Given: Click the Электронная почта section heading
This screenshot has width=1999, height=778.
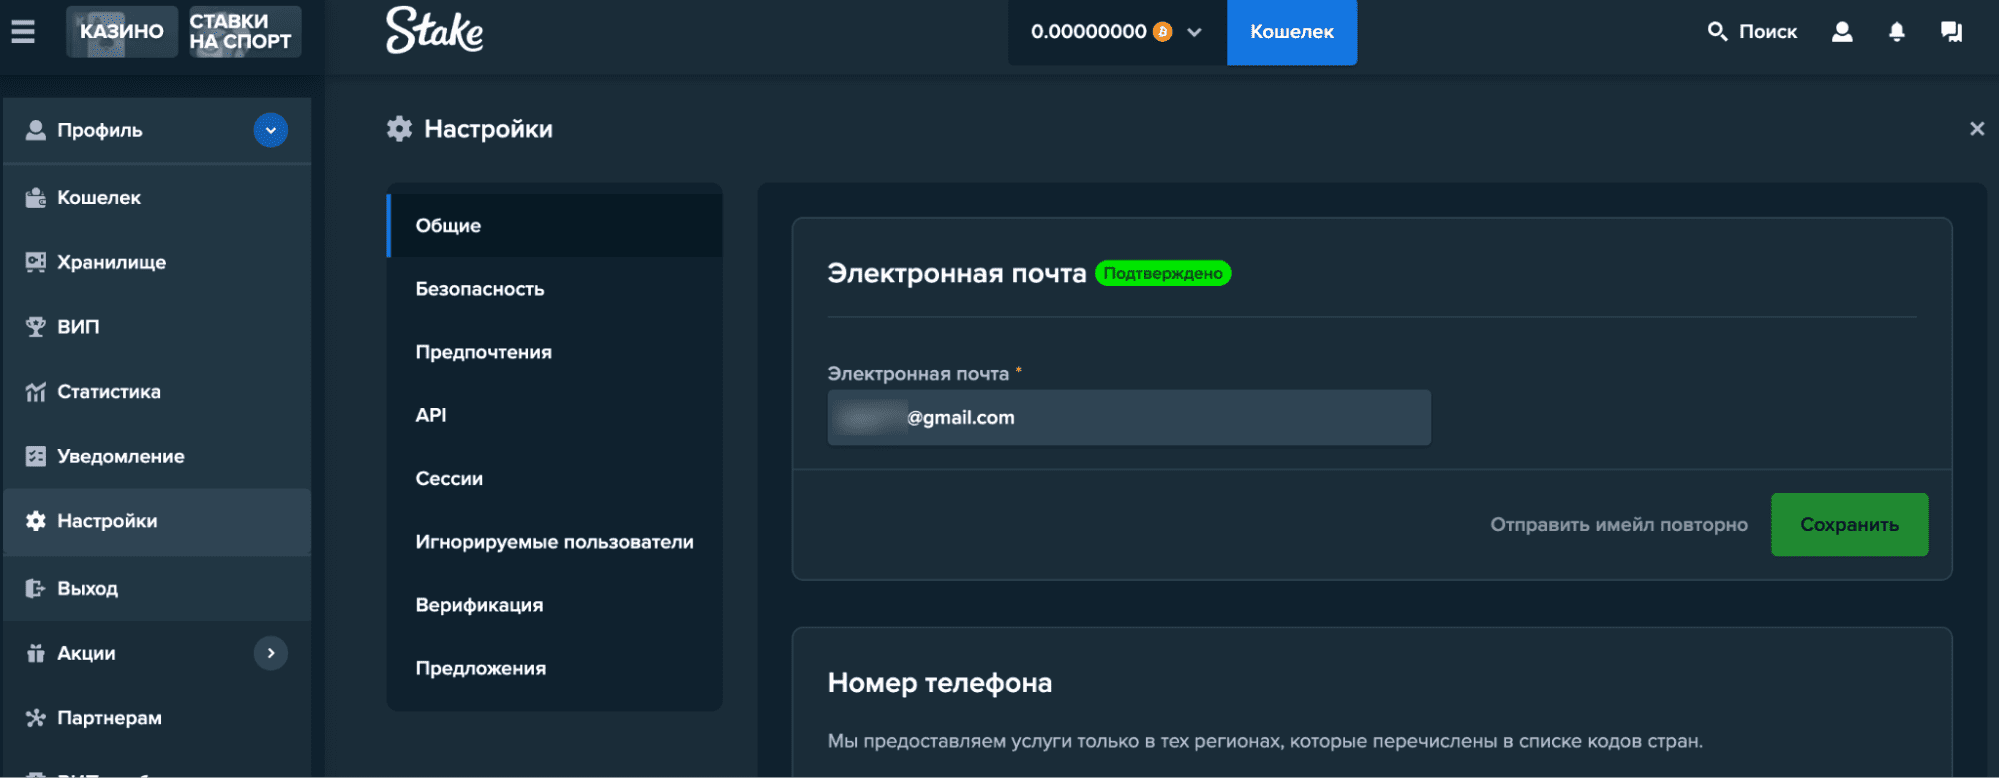Looking at the screenshot, I should 957,273.
